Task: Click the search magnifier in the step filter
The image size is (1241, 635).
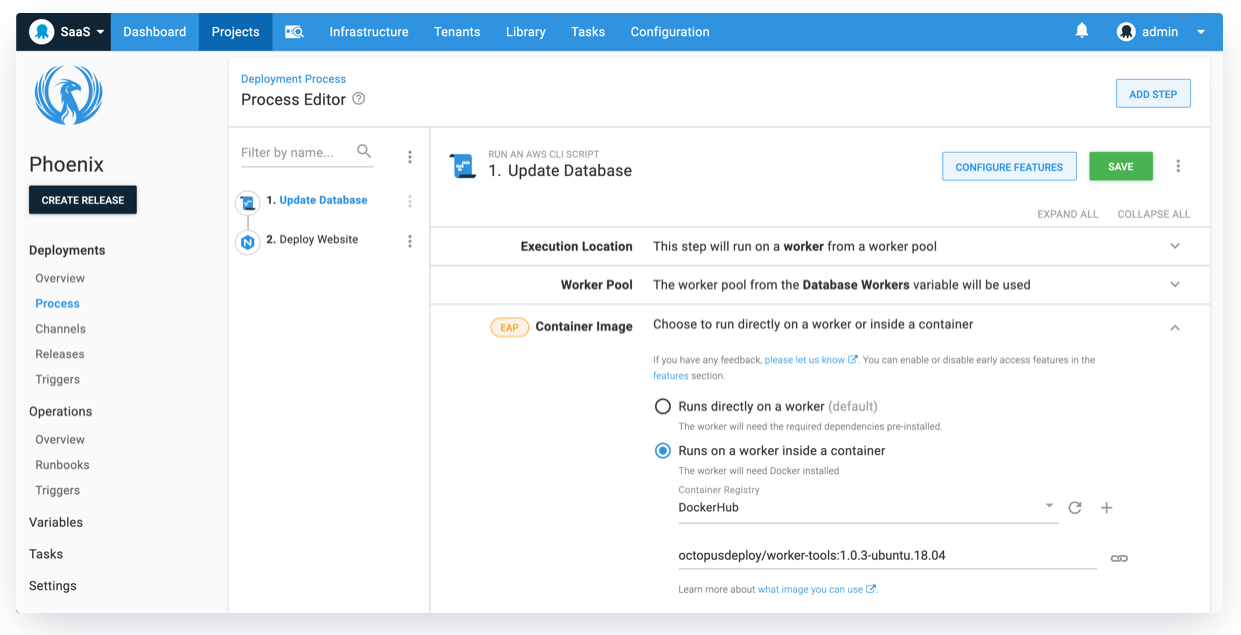Action: coord(363,152)
